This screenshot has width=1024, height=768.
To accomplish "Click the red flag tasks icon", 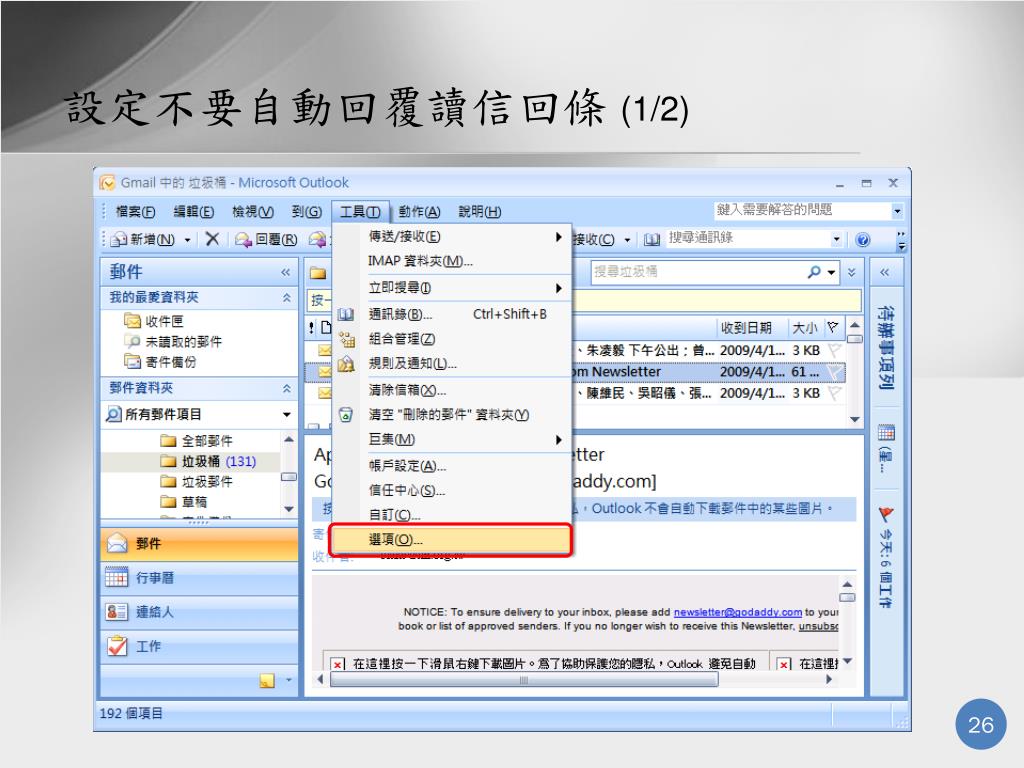I will (886, 515).
